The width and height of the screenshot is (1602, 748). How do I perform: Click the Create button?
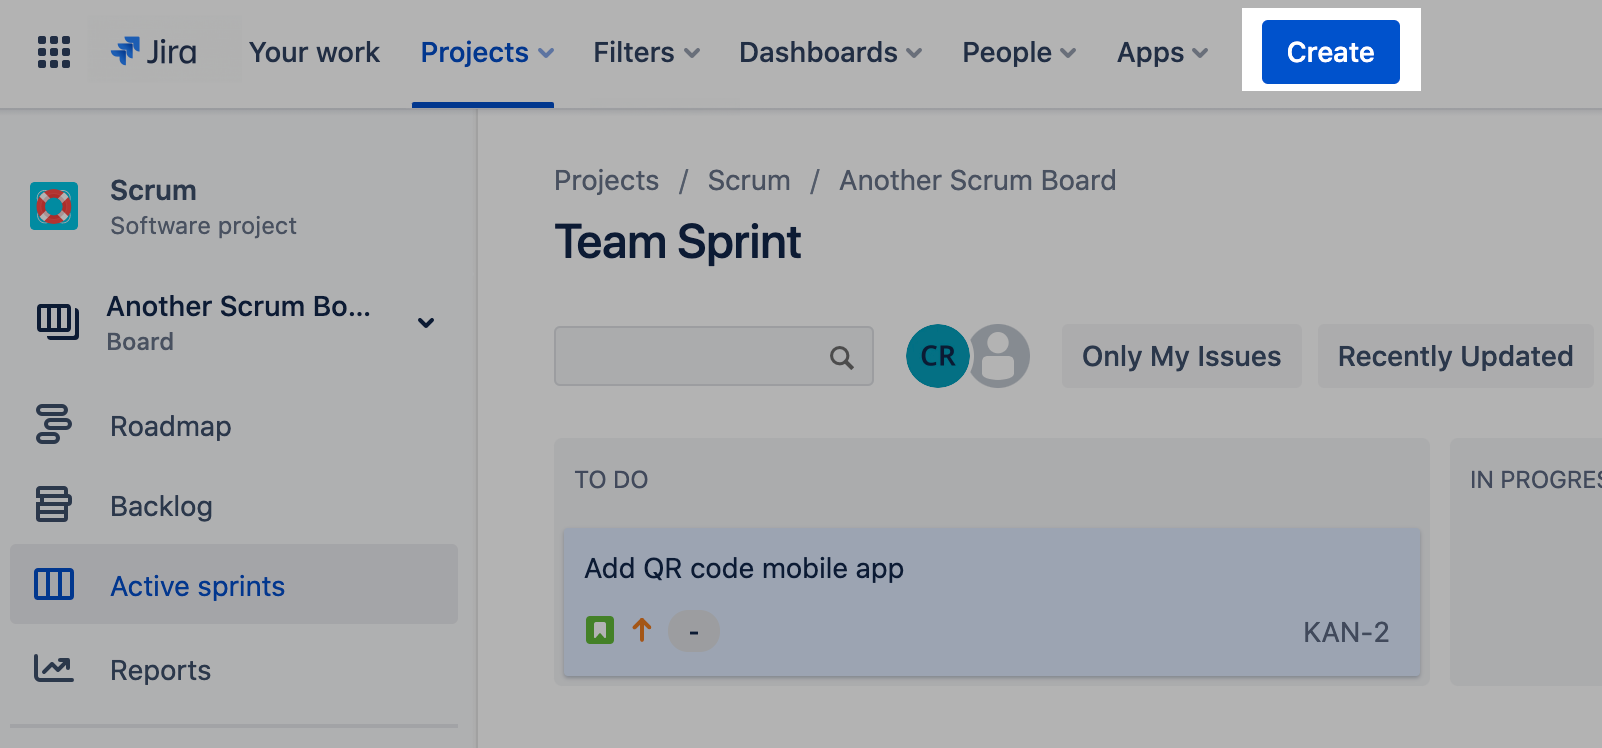[1329, 52]
